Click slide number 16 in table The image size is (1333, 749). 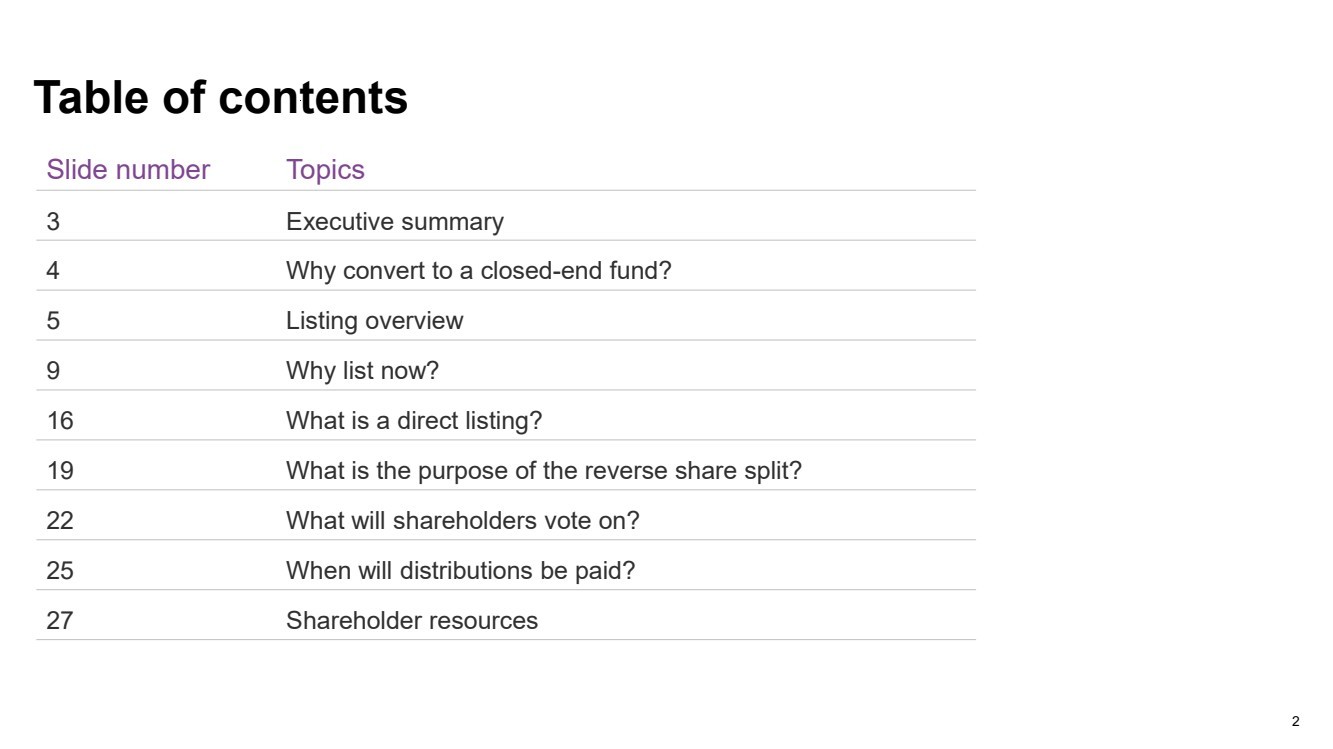tap(60, 421)
